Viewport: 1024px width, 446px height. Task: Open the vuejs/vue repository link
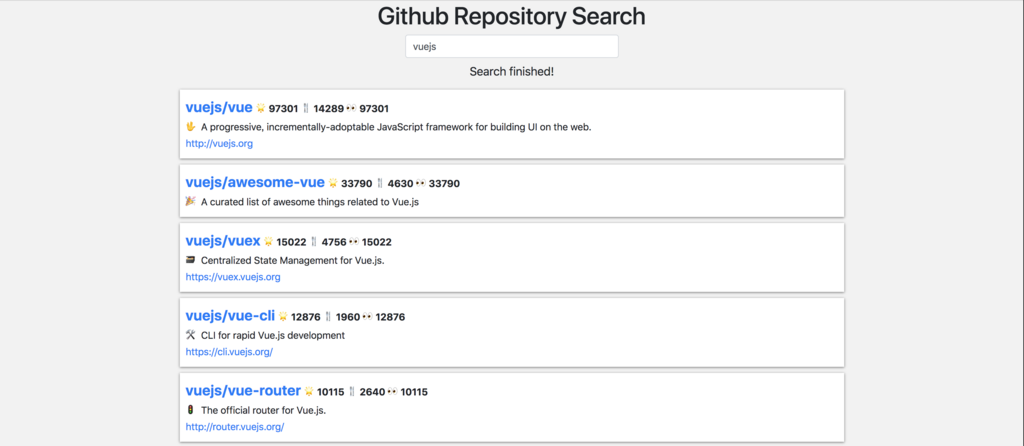pos(219,108)
